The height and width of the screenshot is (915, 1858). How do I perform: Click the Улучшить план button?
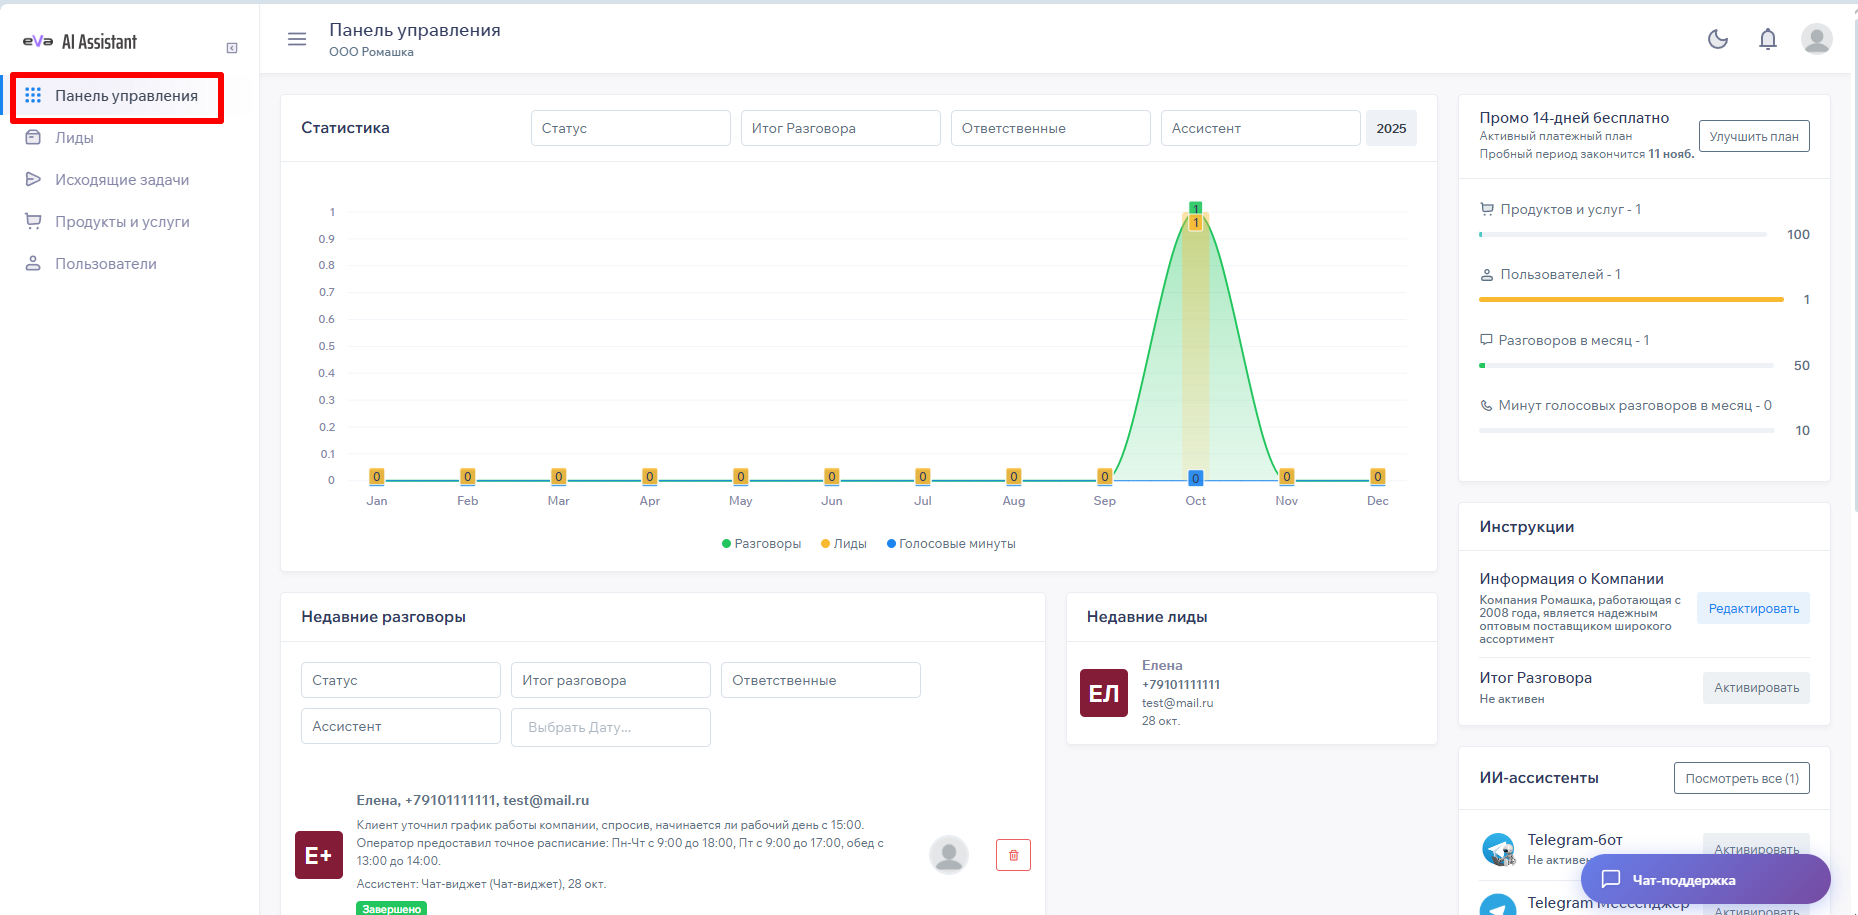click(x=1753, y=136)
